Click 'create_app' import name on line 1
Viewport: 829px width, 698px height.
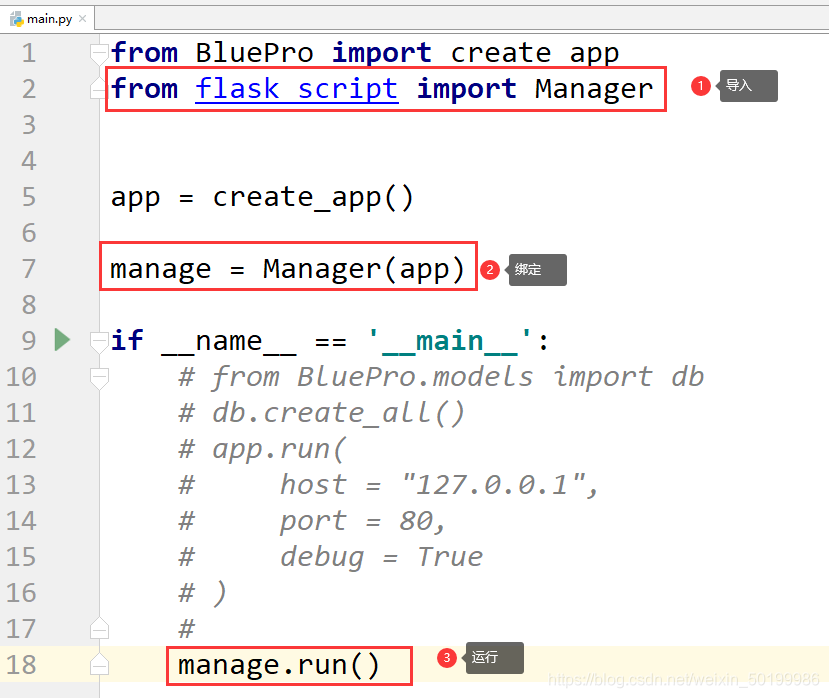click(535, 53)
